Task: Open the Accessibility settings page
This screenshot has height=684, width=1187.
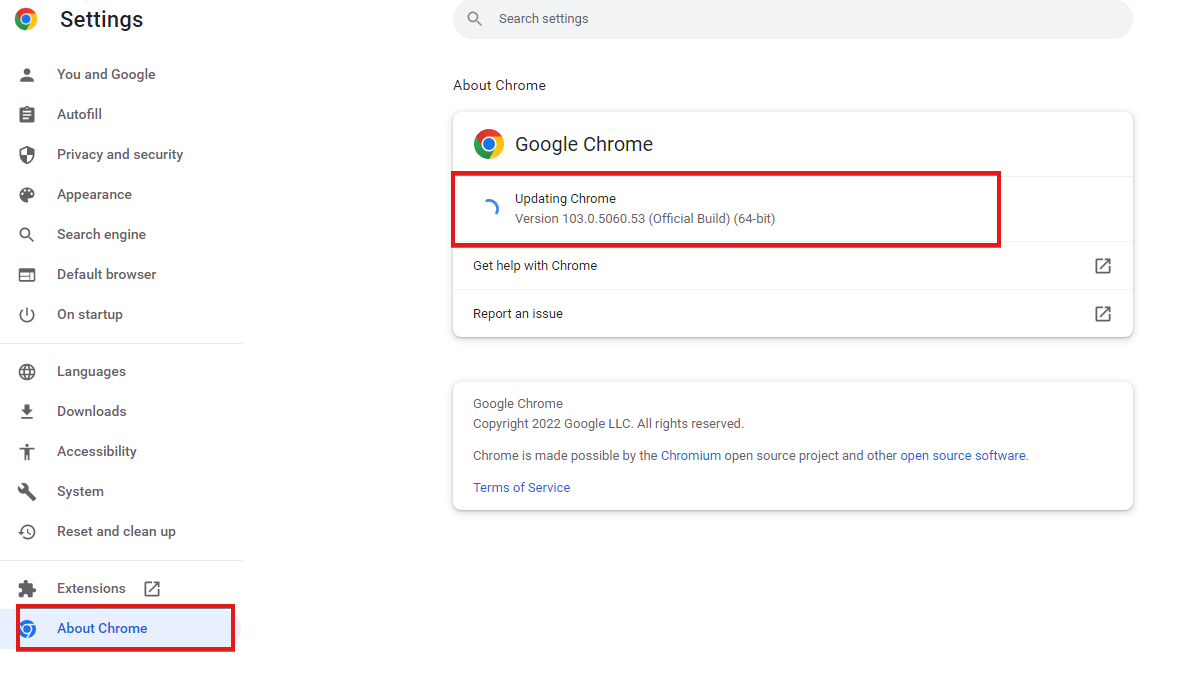Action: tap(96, 452)
